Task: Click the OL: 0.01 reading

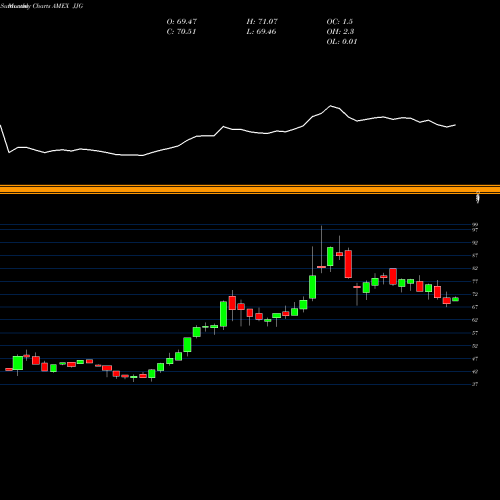Action: (342, 42)
